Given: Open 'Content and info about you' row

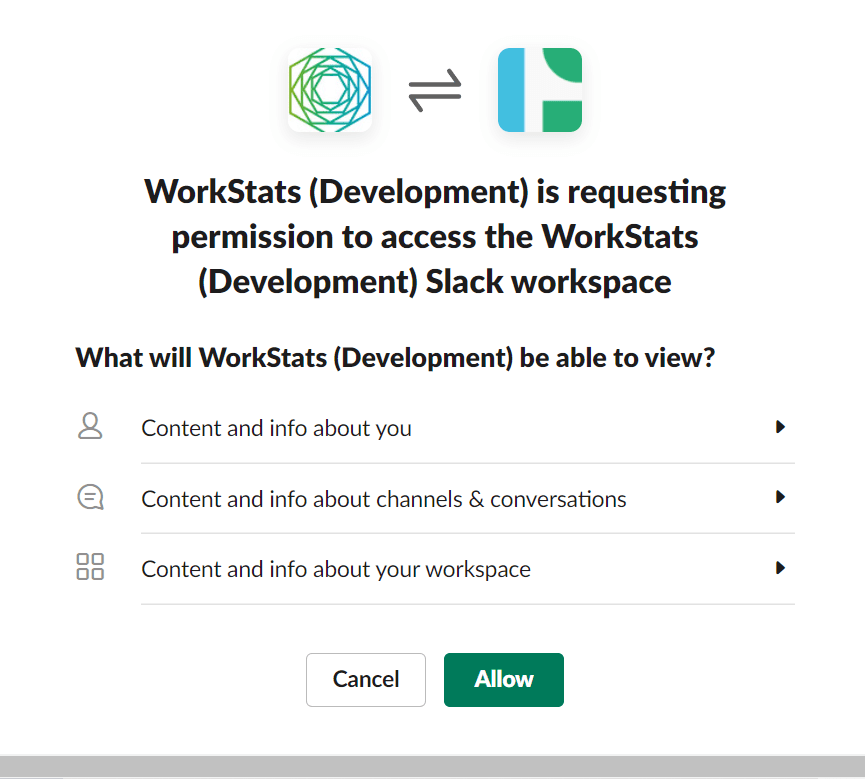Looking at the screenshot, I should 436,428.
